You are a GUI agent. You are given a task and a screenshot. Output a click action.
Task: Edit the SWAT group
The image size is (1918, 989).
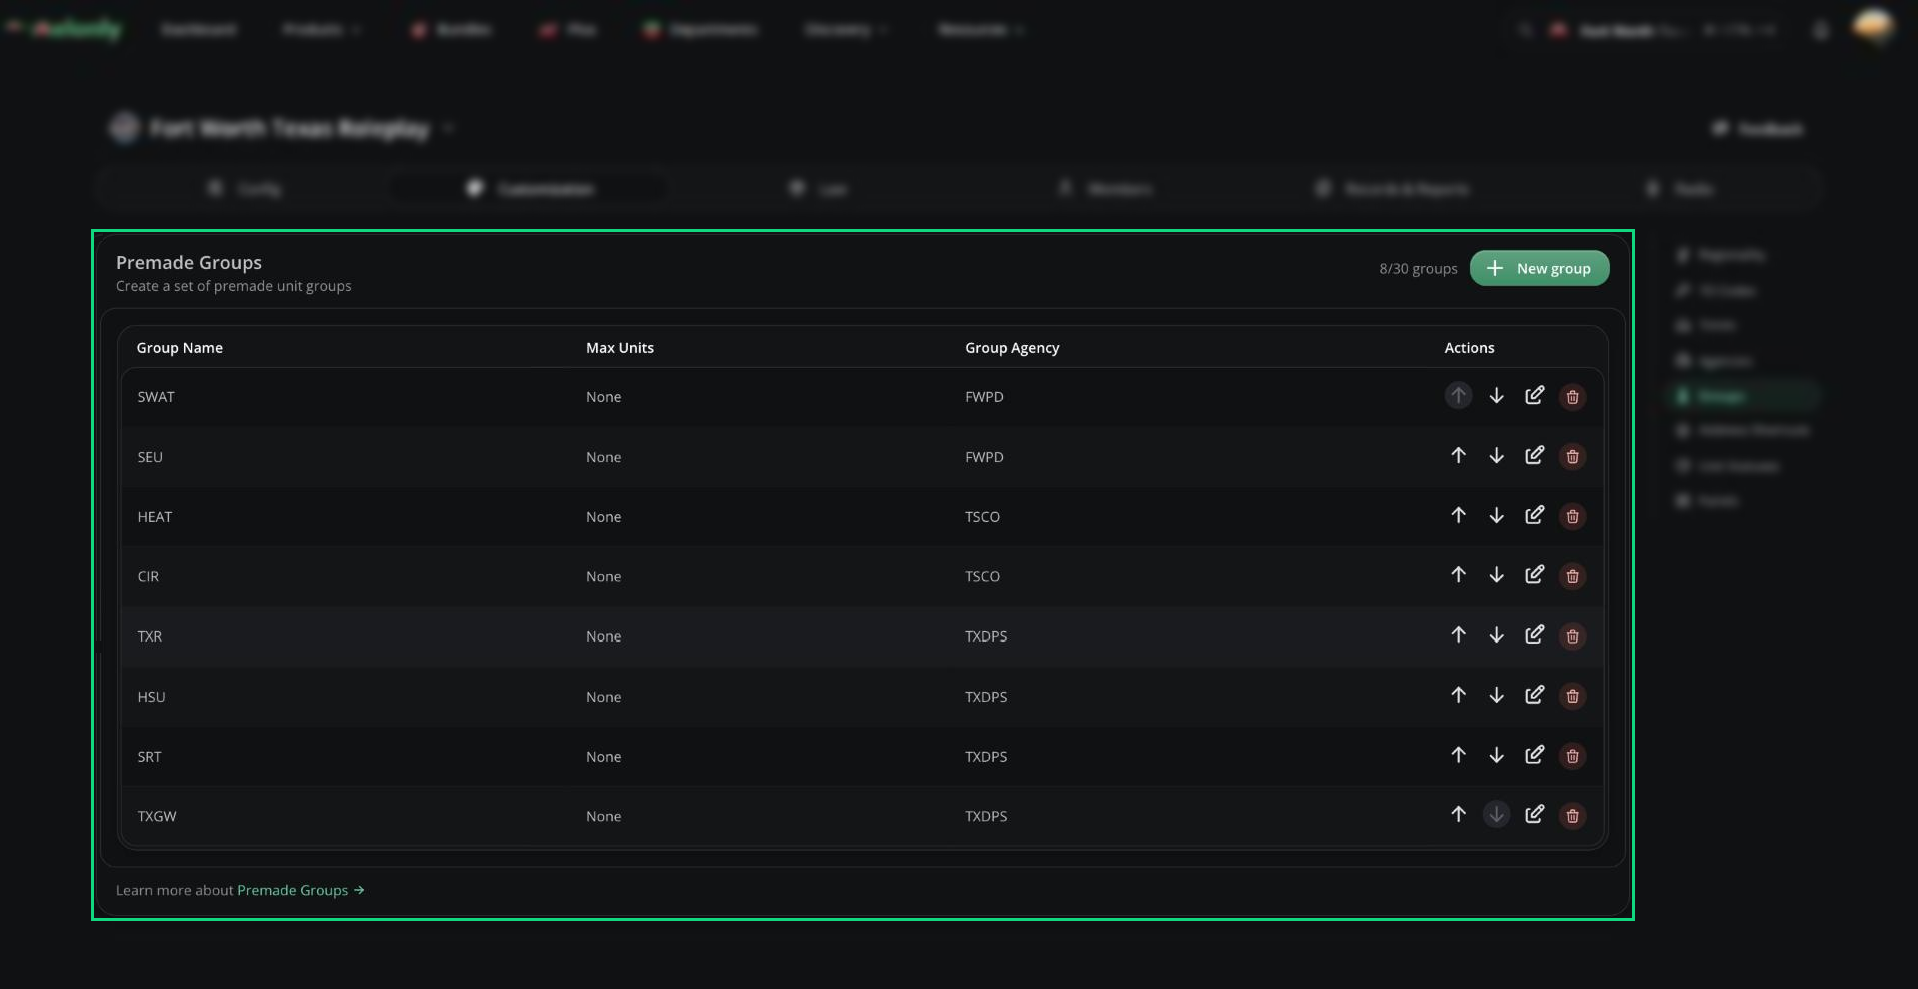click(x=1534, y=396)
